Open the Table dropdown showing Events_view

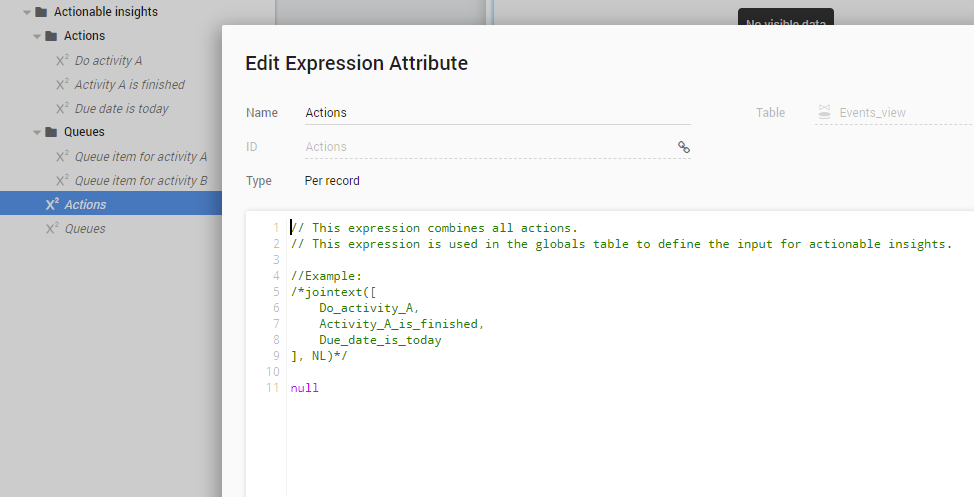pos(890,113)
